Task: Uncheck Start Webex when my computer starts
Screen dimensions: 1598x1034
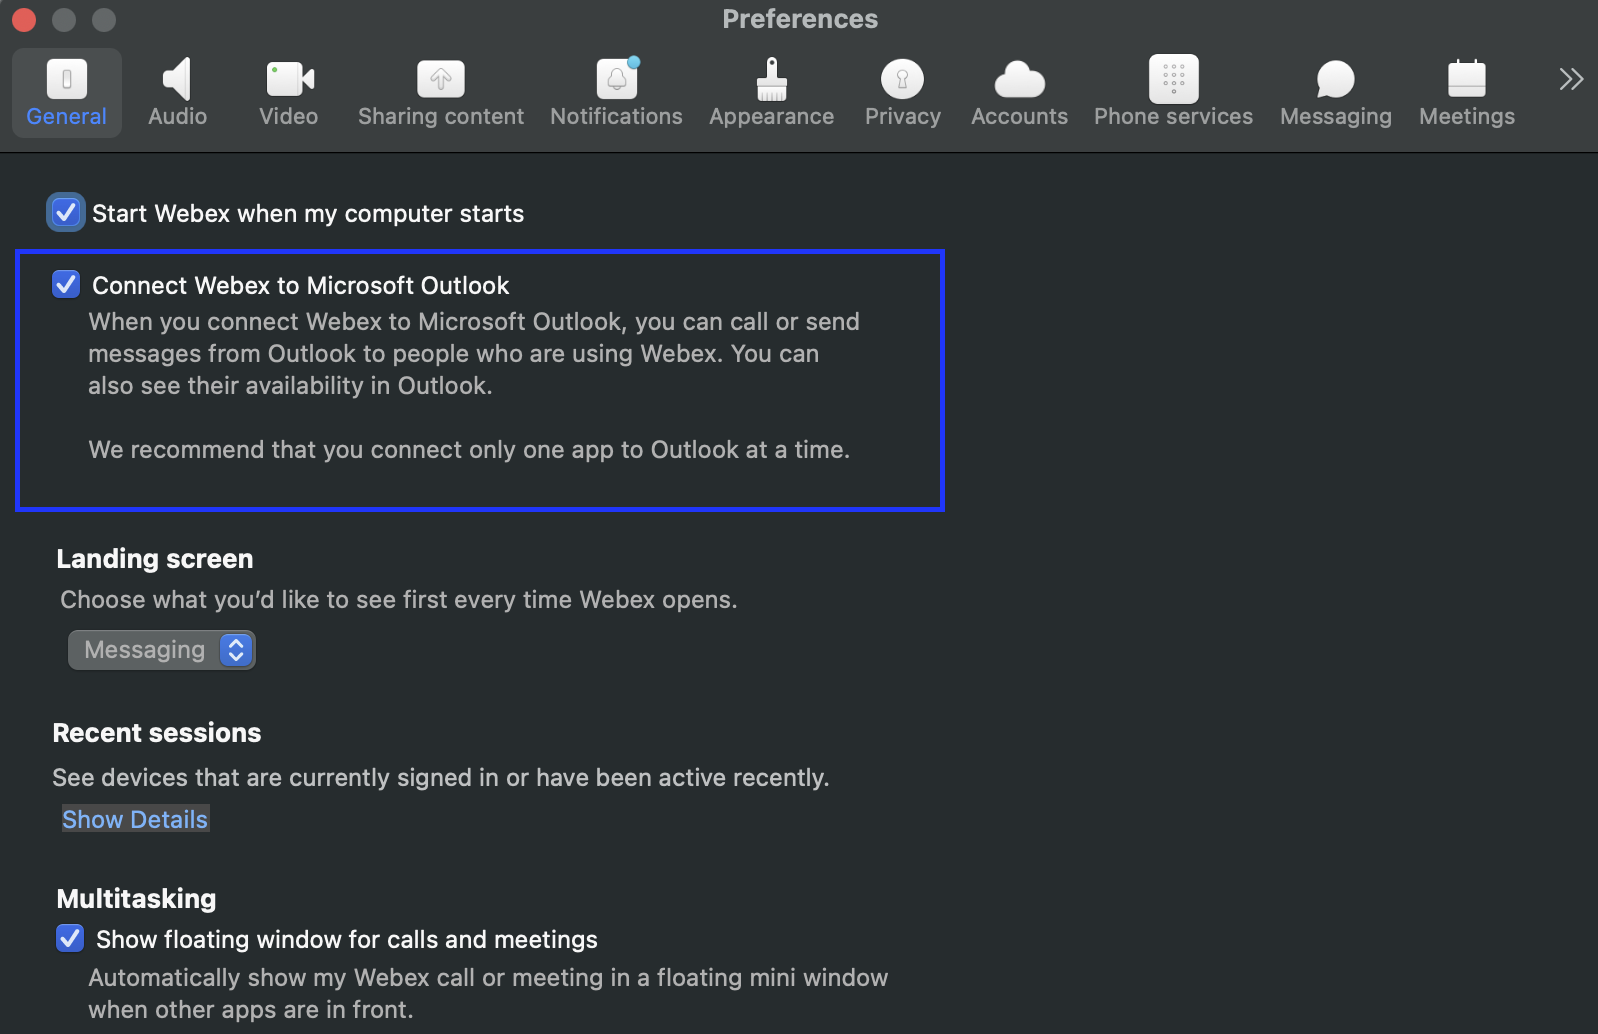Action: (66, 213)
